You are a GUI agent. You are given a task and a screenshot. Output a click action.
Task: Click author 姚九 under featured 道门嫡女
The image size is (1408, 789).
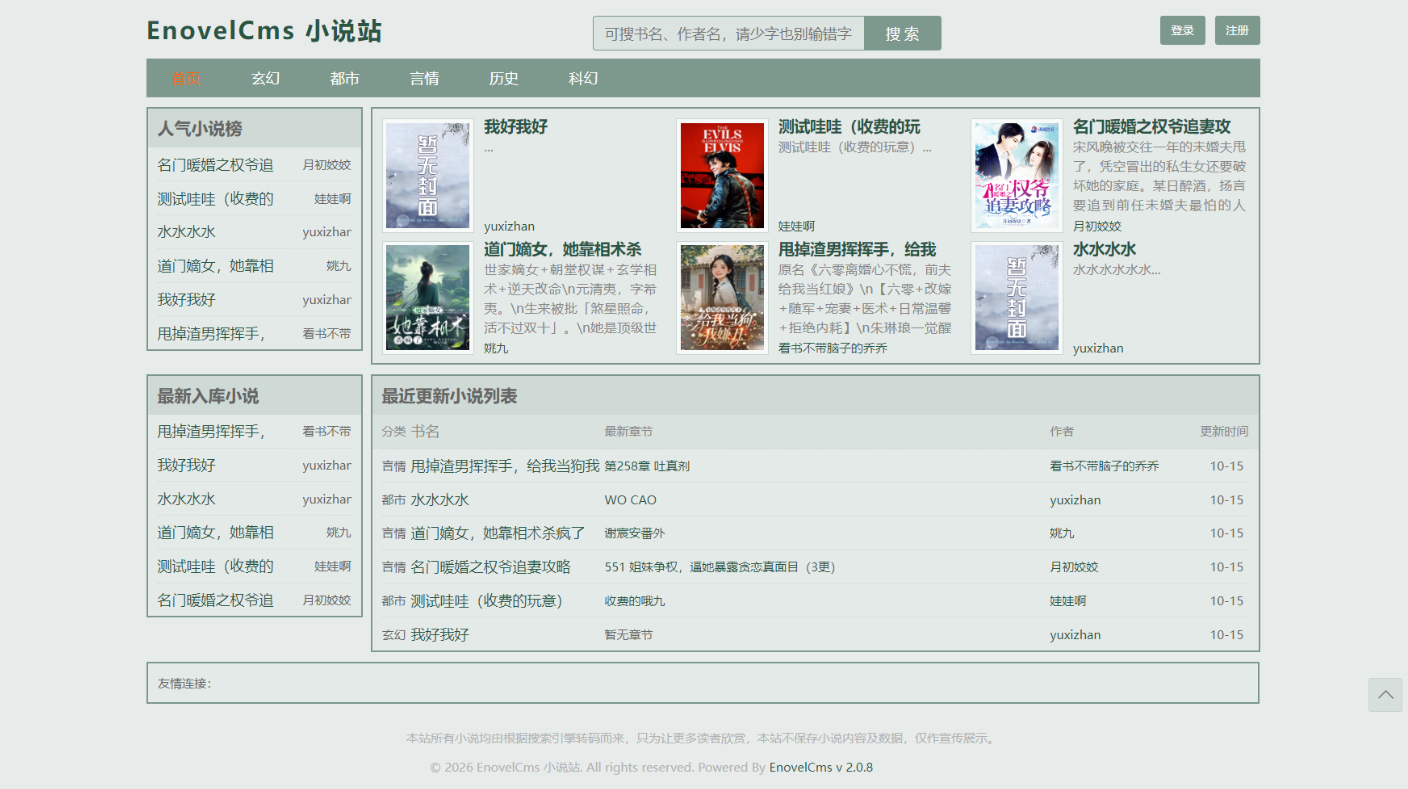click(x=496, y=348)
